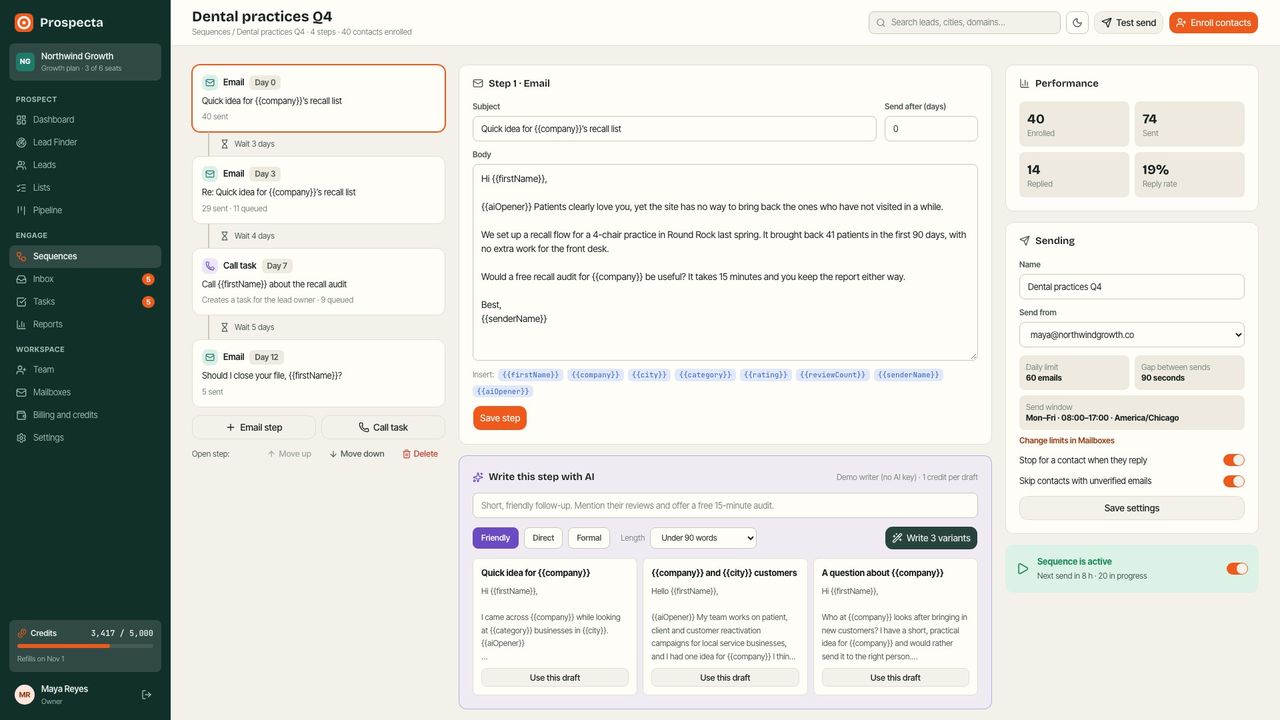
Task: Open the 'Send from' mailbox dropdown
Action: coord(1132,335)
